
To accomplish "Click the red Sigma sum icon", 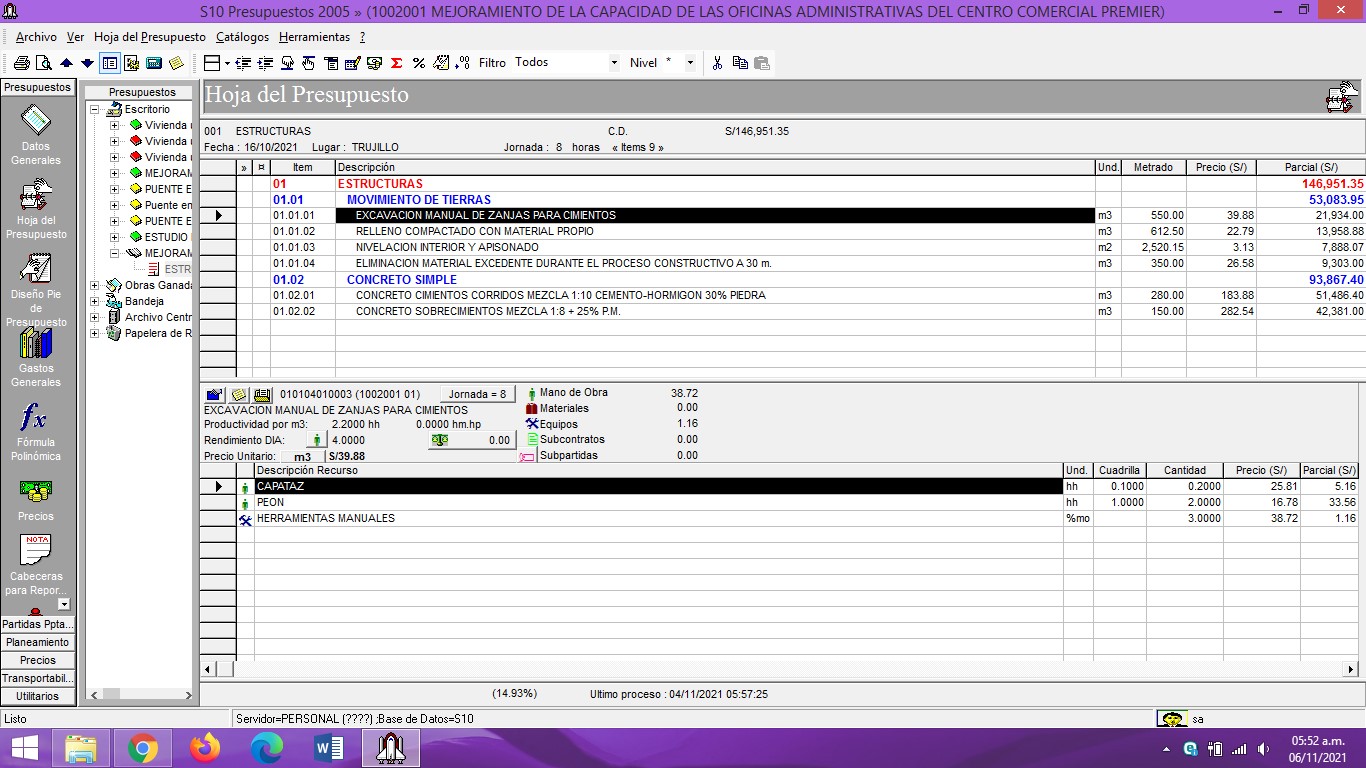I will pos(396,63).
